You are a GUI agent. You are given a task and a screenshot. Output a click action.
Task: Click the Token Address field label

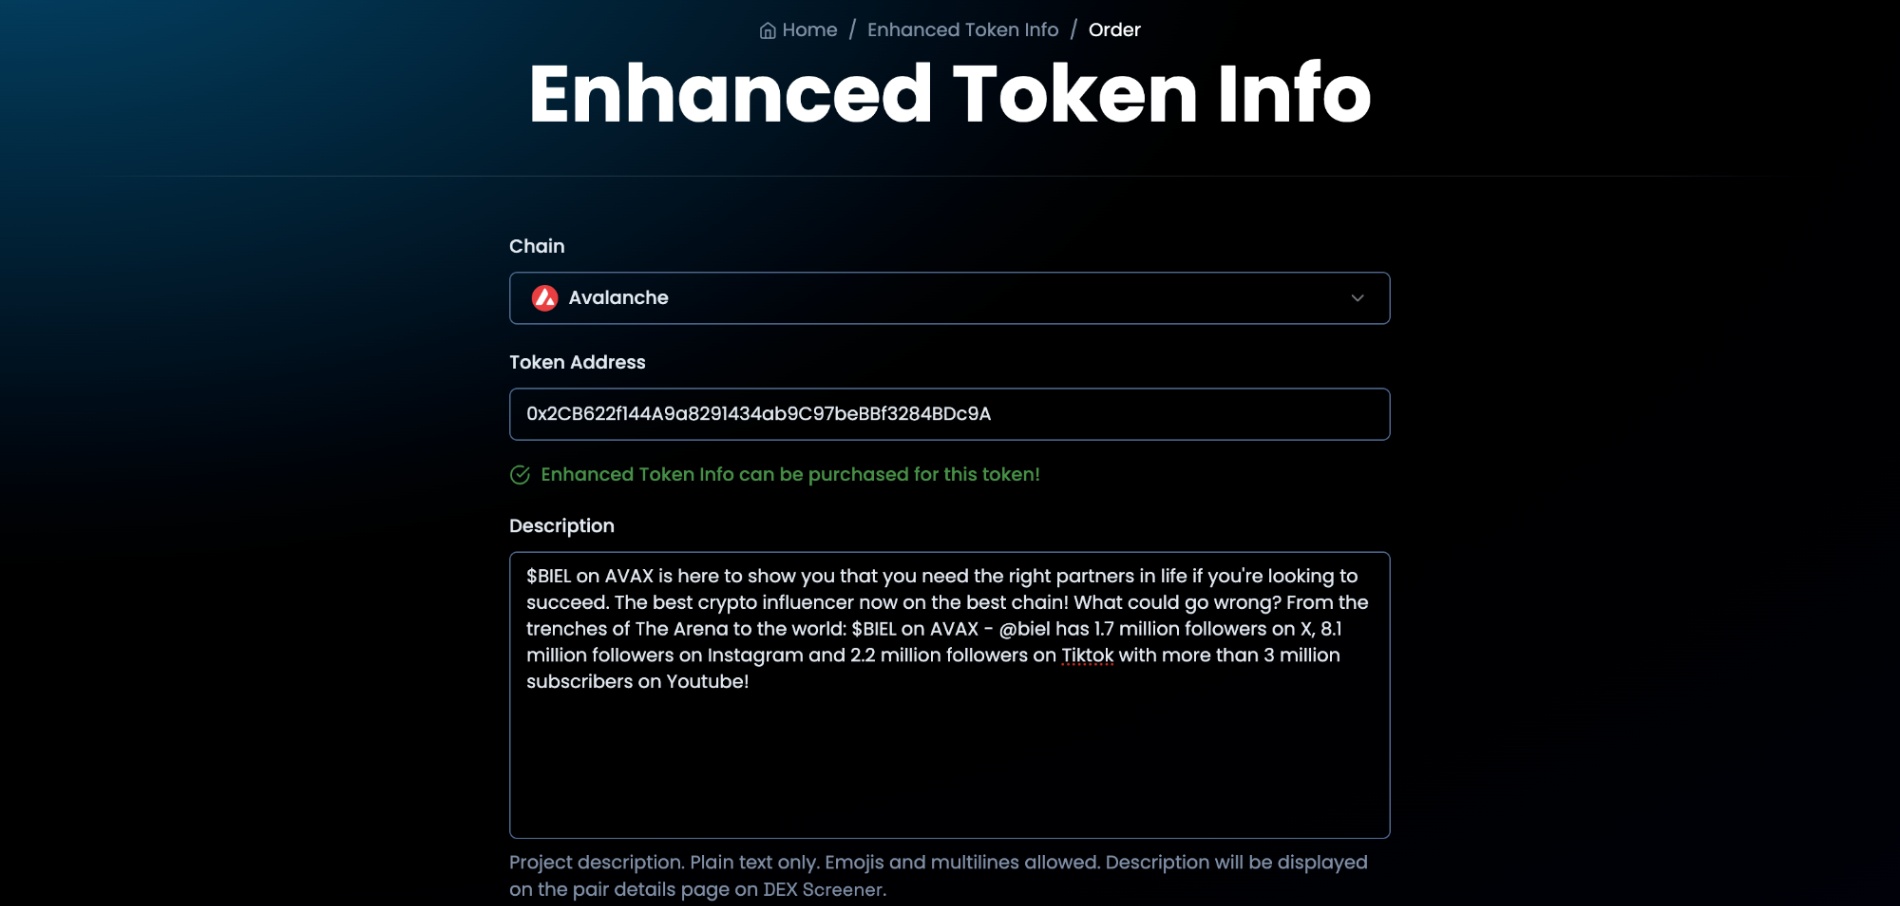(x=577, y=362)
